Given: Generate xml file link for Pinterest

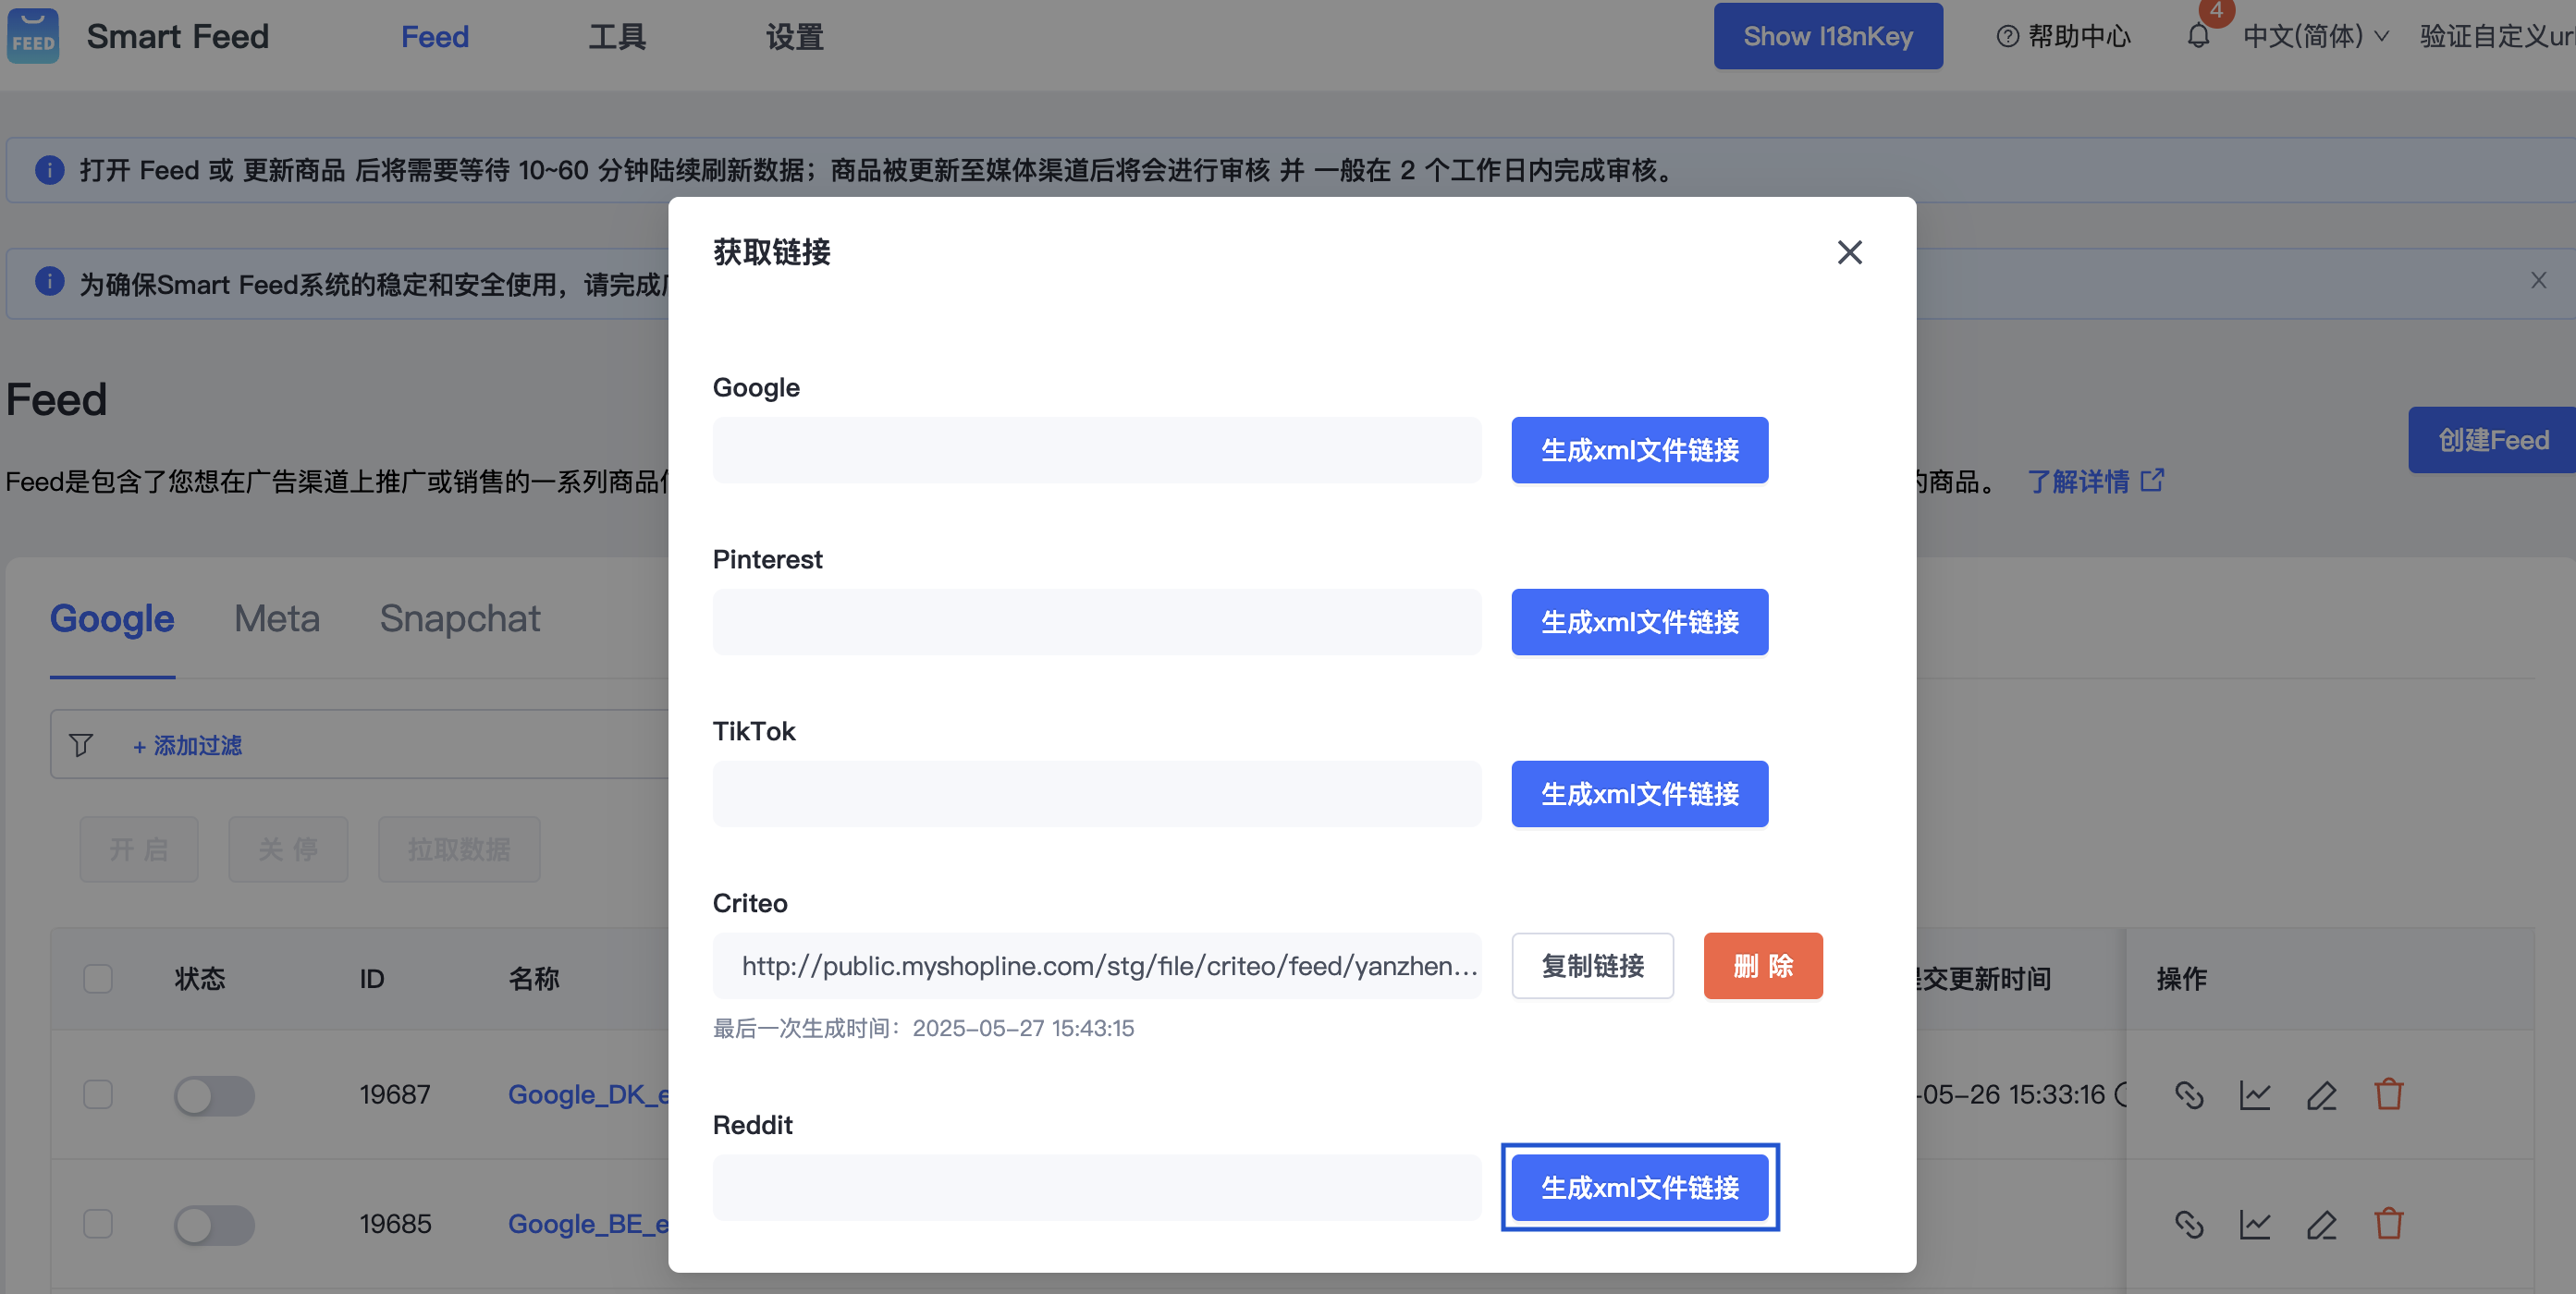Looking at the screenshot, I should pyautogui.click(x=1639, y=622).
